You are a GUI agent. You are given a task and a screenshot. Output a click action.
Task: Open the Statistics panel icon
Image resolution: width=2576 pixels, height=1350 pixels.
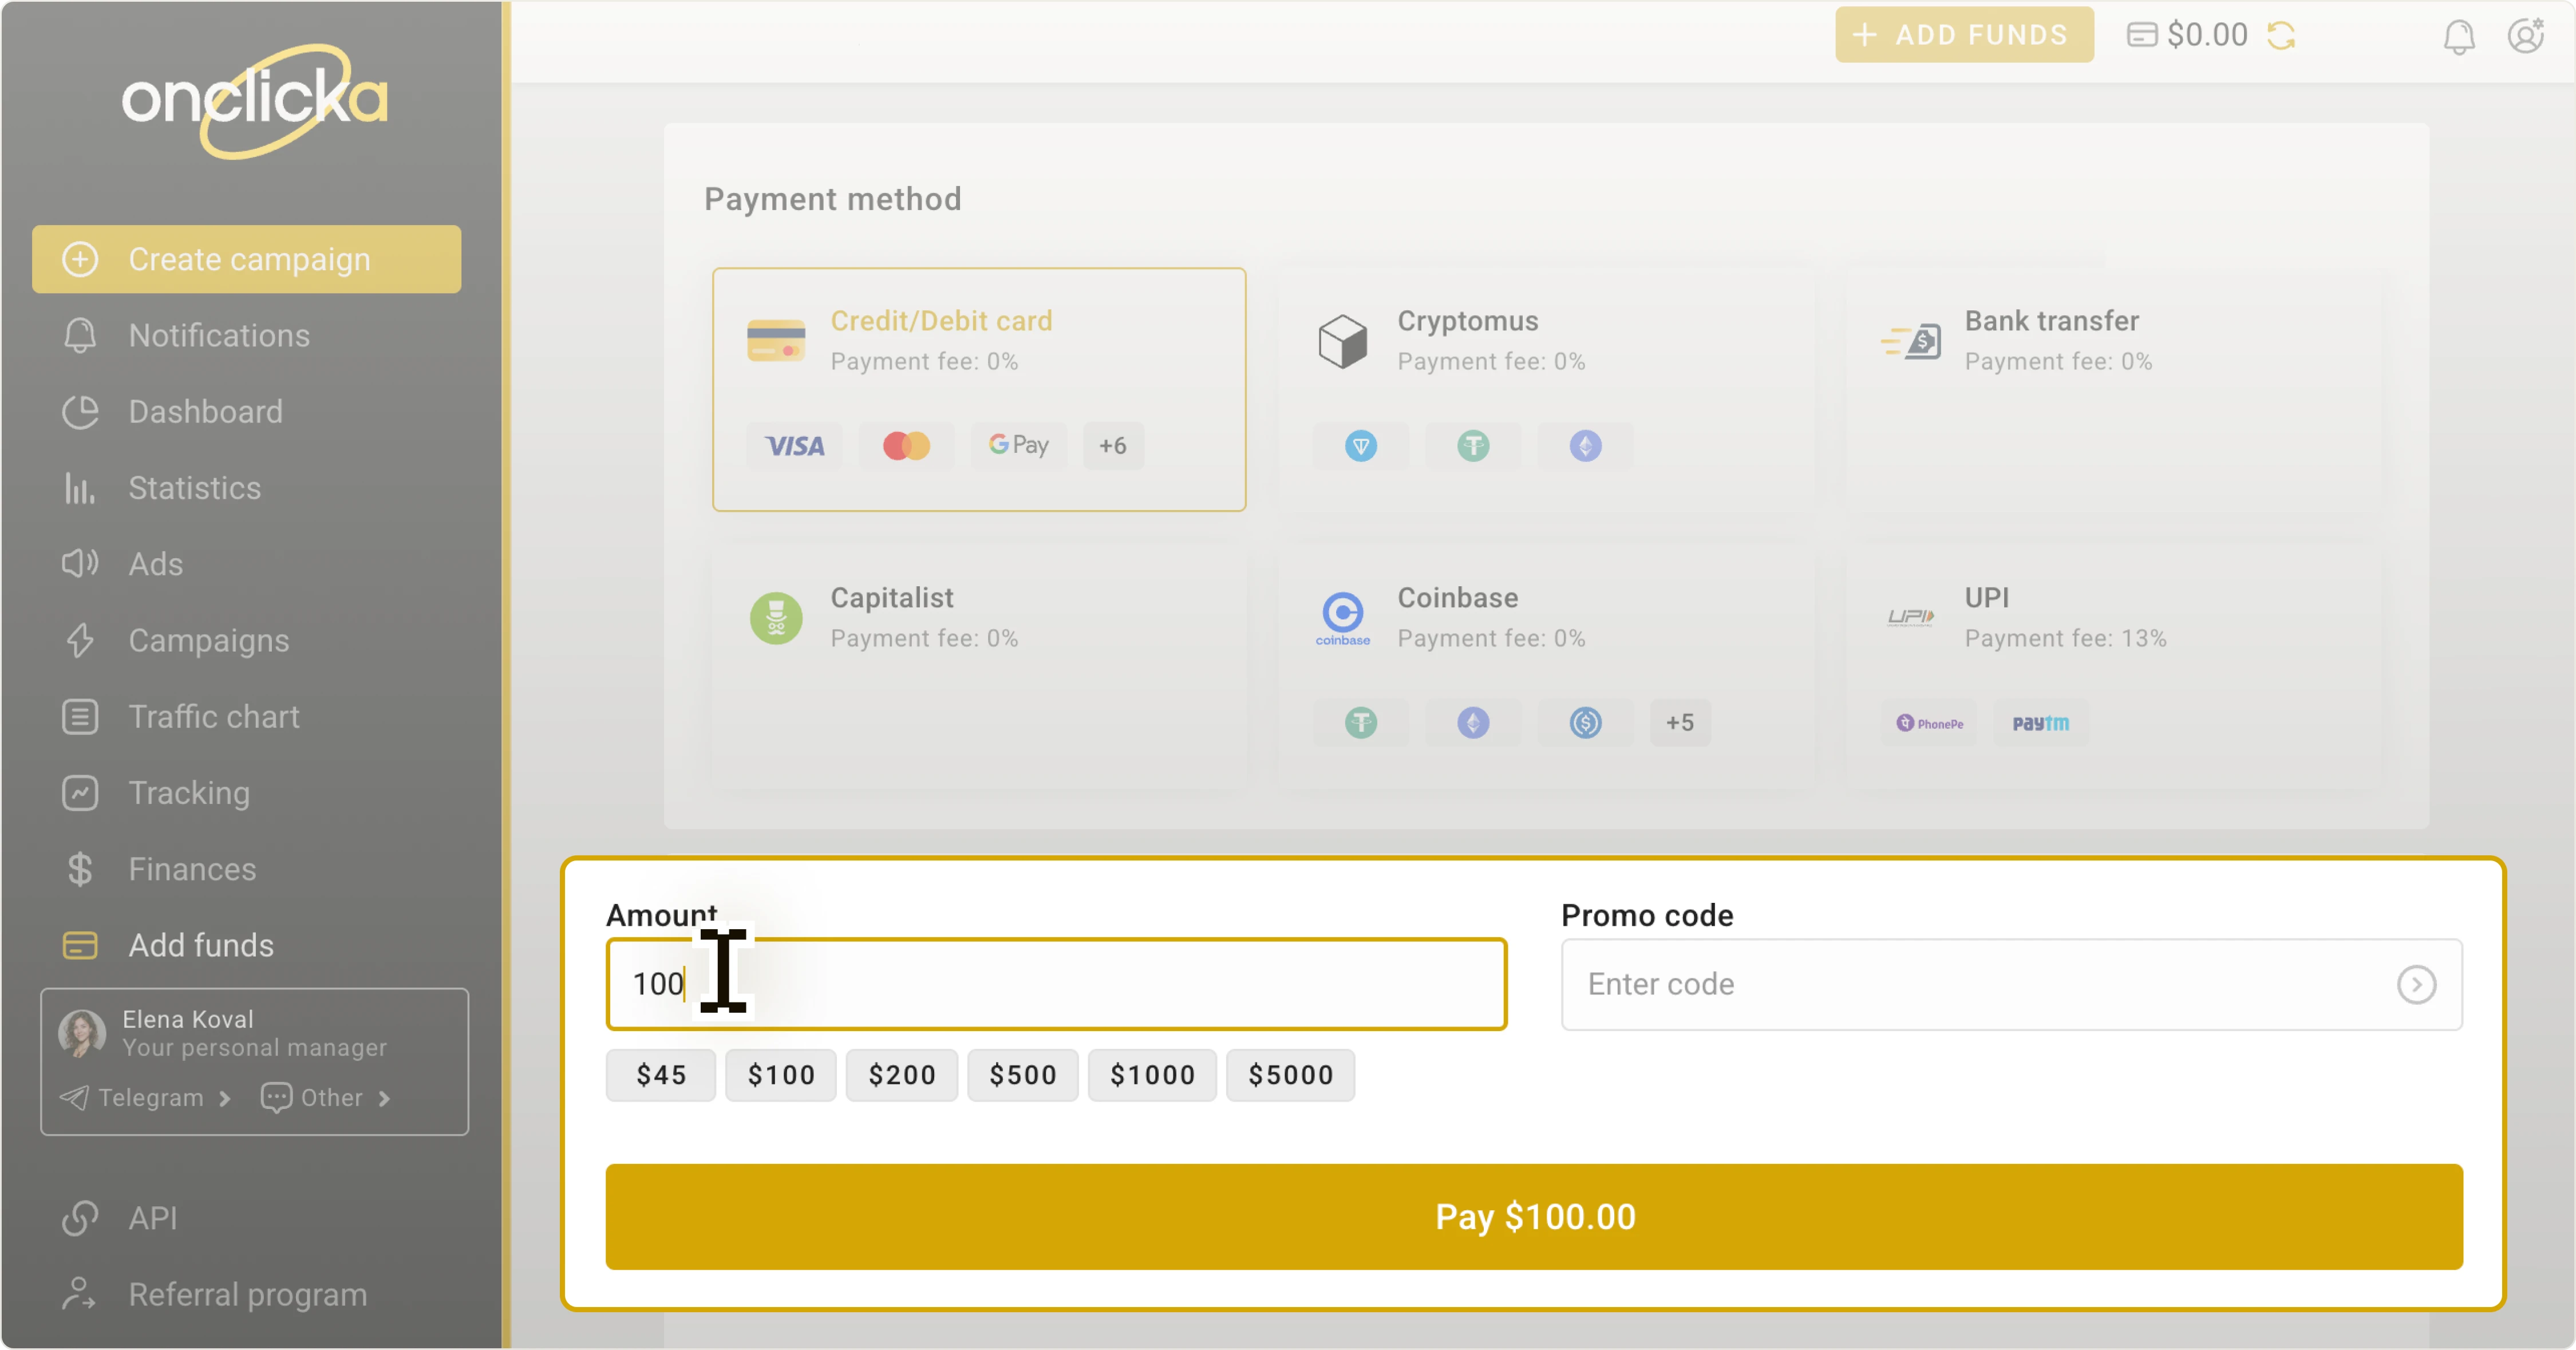point(80,487)
